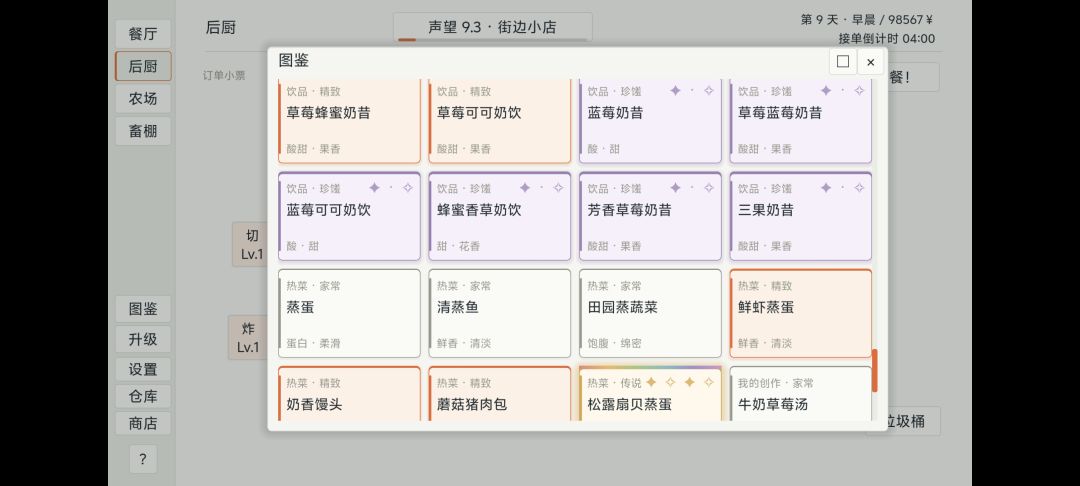The height and width of the screenshot is (486, 1080).
Task: Select the 牛奶草莓汤 custom creation card
Action: click(x=800, y=393)
